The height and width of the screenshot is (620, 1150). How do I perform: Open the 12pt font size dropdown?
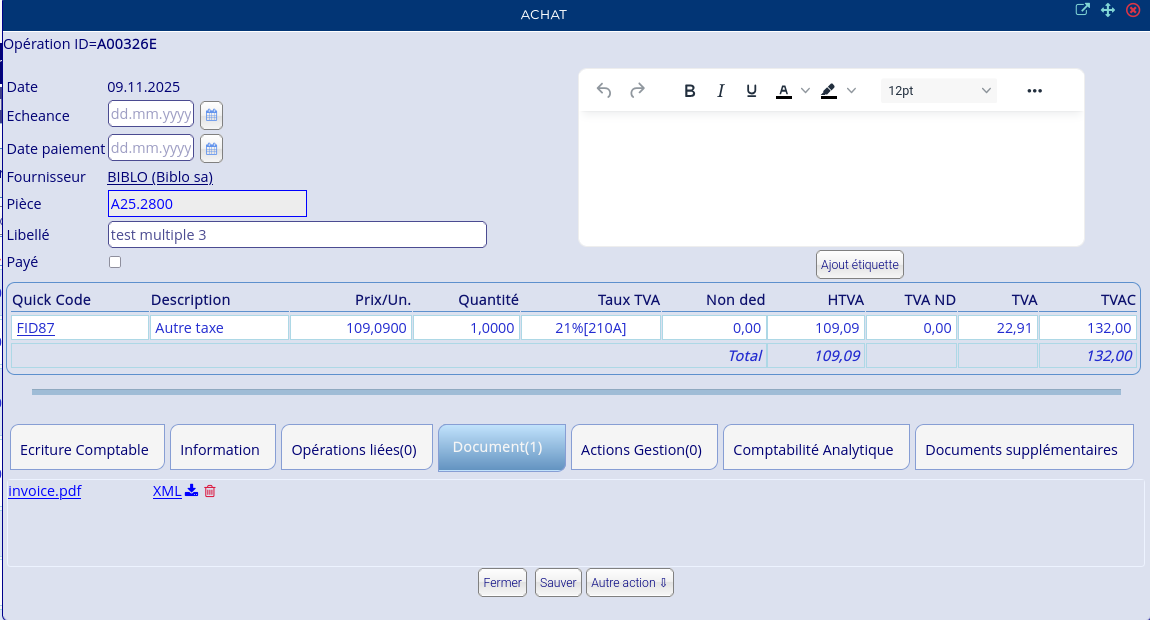pyautogui.click(x=938, y=91)
